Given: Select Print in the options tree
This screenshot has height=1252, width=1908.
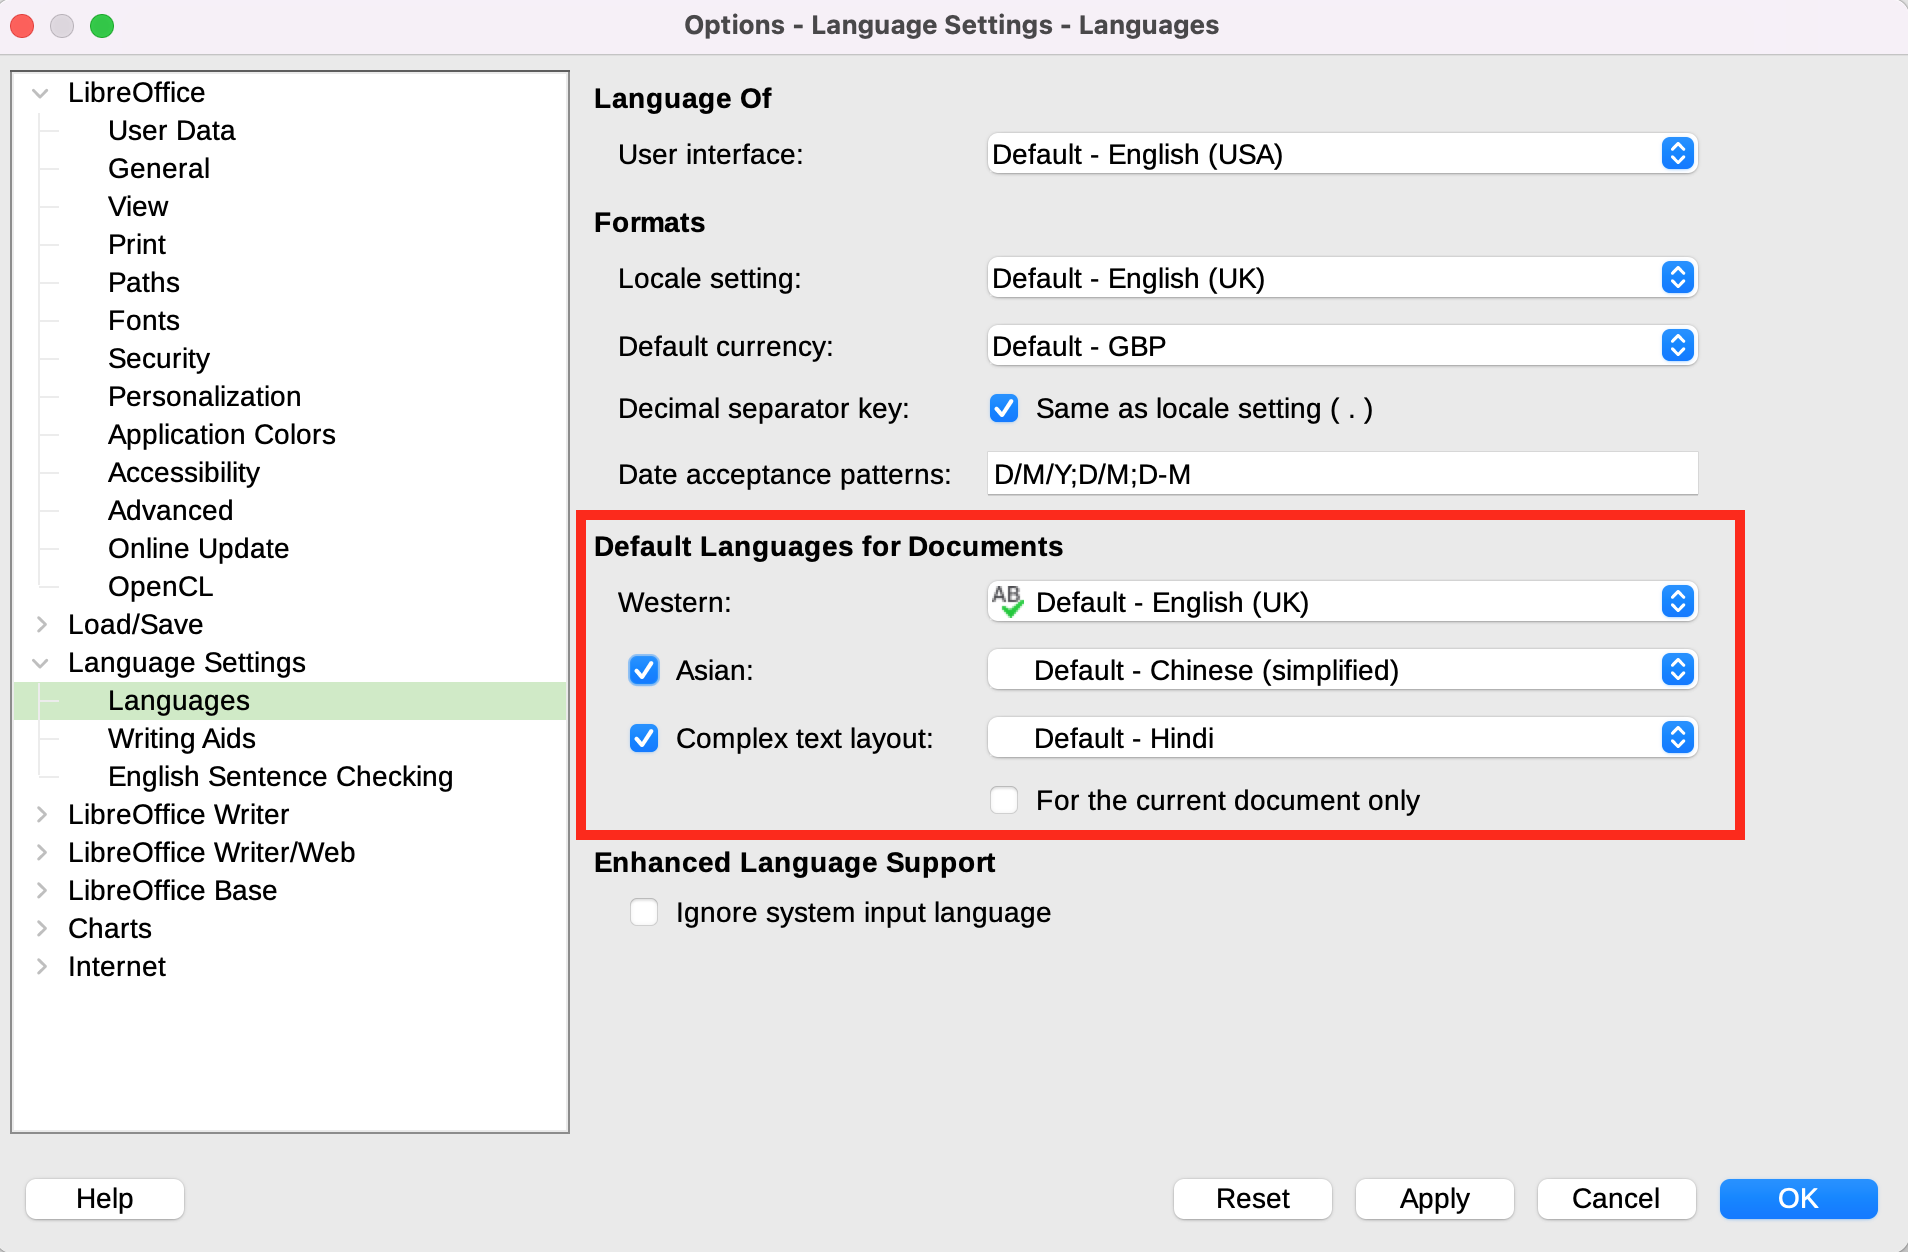Looking at the screenshot, I should 137,244.
